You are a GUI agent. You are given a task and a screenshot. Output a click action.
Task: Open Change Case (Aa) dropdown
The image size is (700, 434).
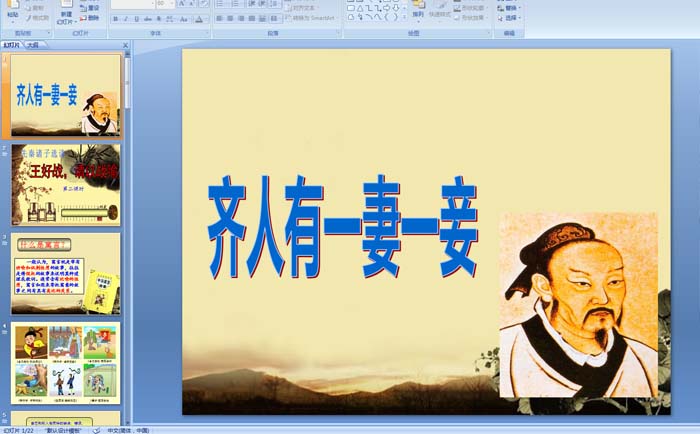(184, 19)
